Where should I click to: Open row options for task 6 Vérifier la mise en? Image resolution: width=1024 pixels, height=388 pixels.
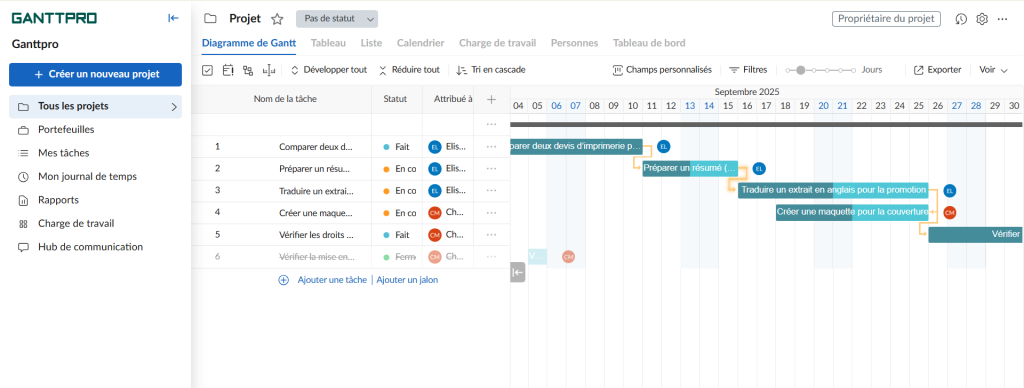[x=492, y=257]
